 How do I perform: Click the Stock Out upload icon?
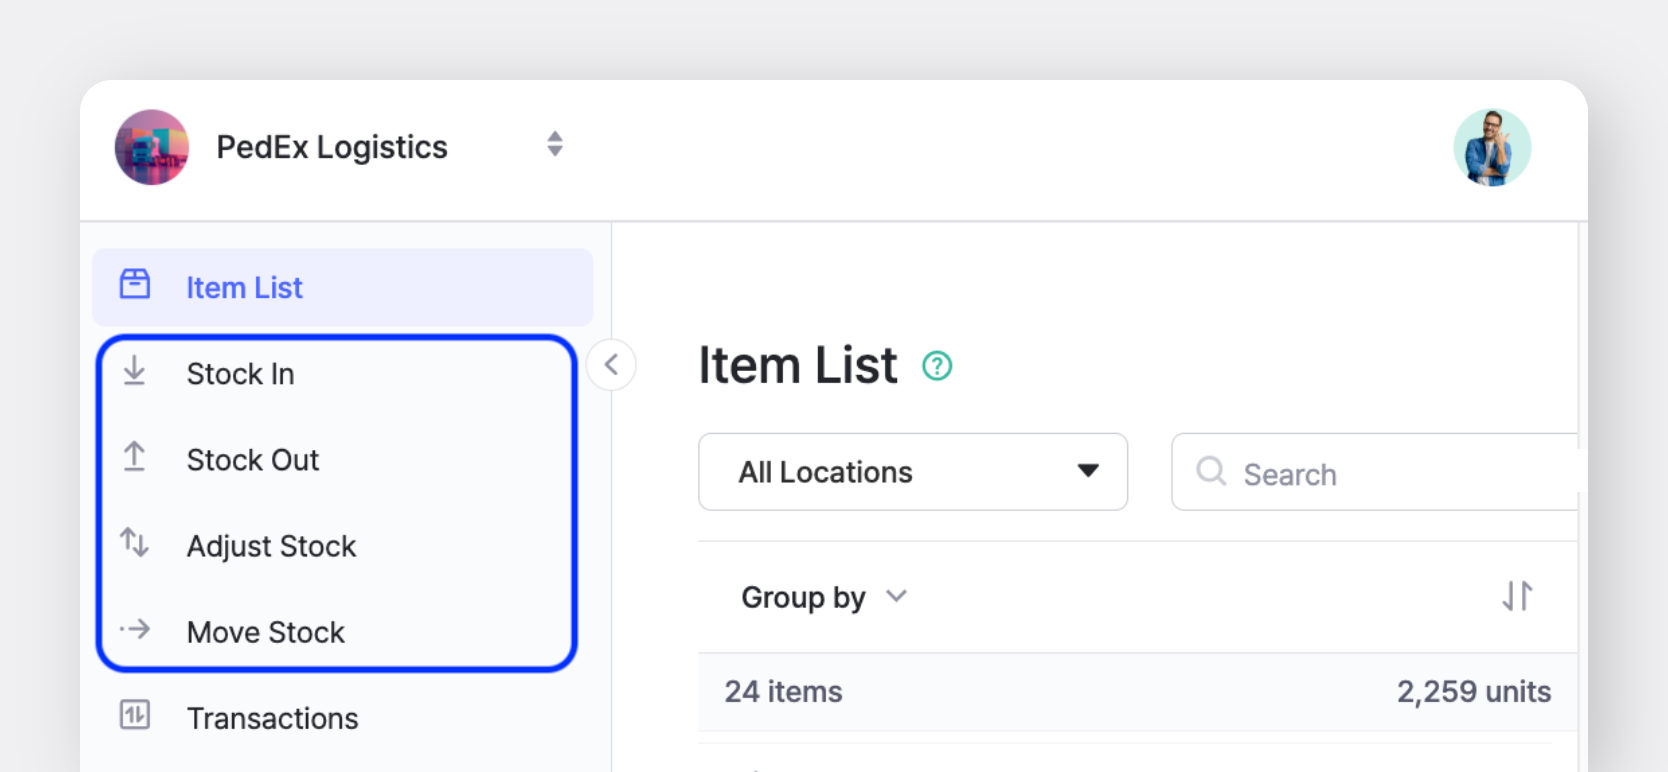click(x=134, y=457)
